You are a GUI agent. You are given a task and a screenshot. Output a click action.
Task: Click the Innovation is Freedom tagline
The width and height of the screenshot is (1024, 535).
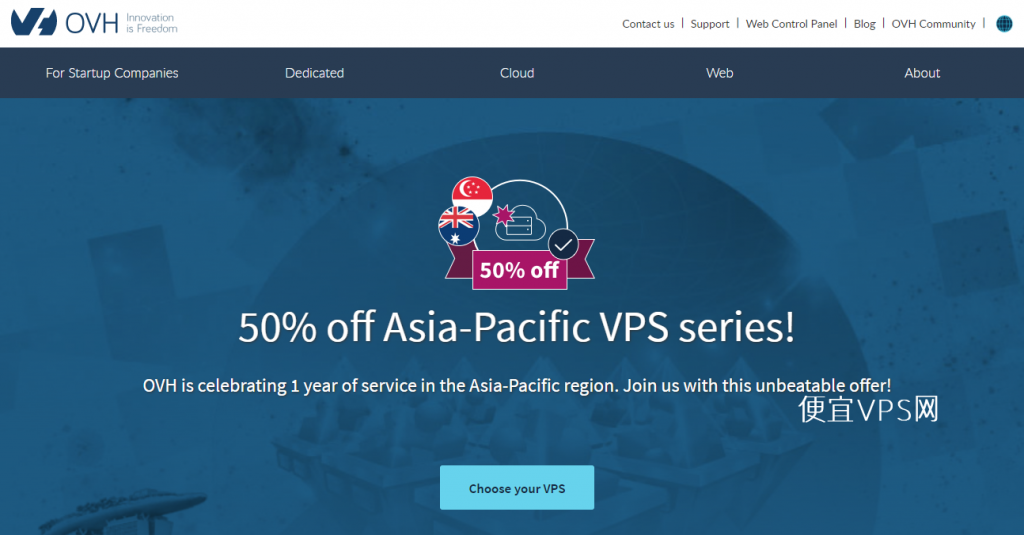coord(152,23)
